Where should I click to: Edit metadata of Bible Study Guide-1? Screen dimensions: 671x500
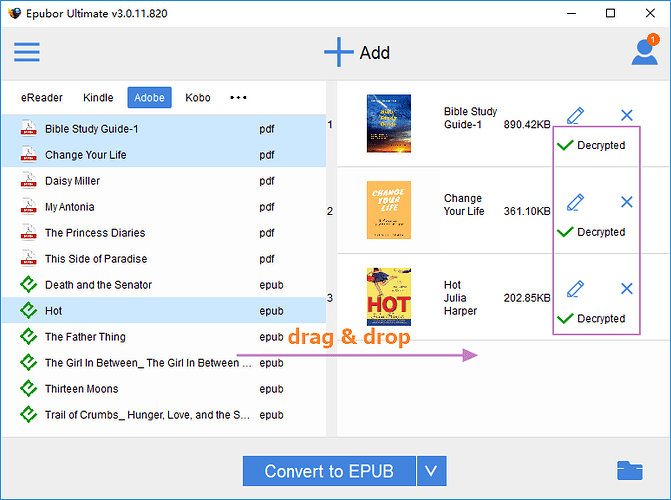[x=575, y=115]
